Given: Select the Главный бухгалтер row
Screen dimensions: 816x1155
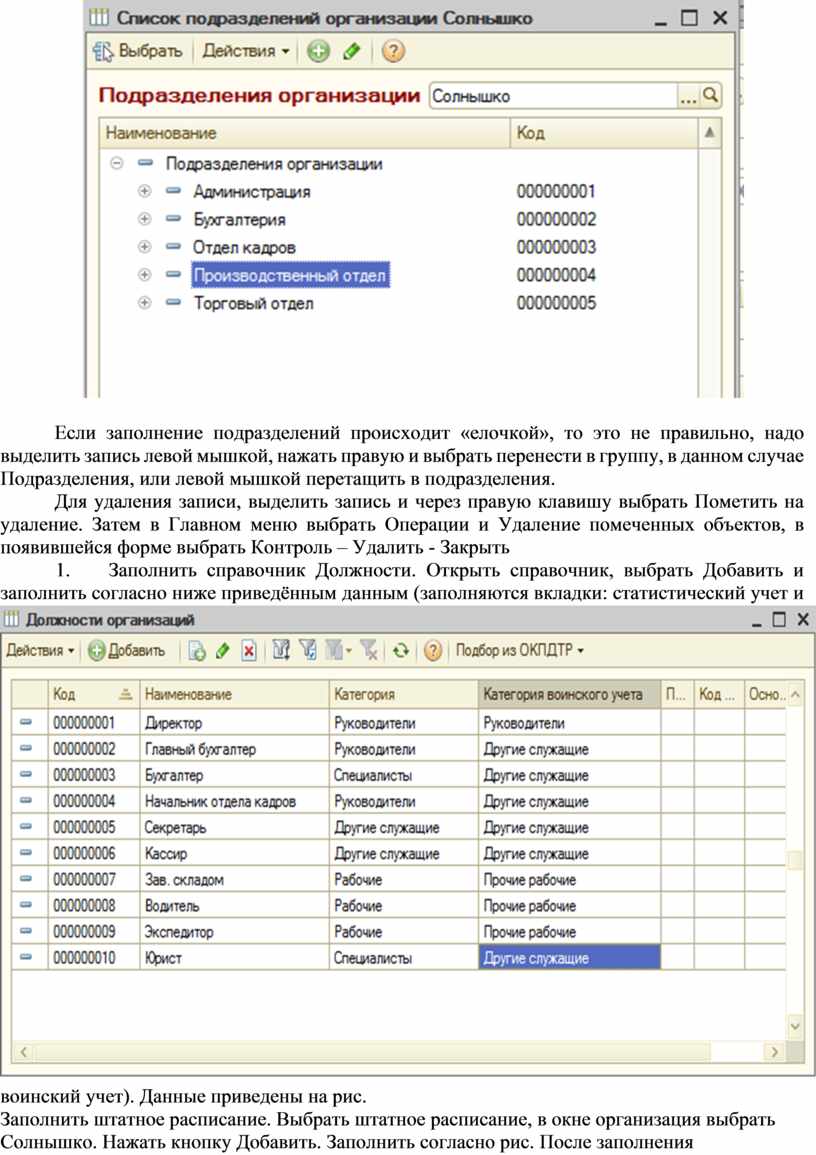Looking at the screenshot, I should [398, 749].
